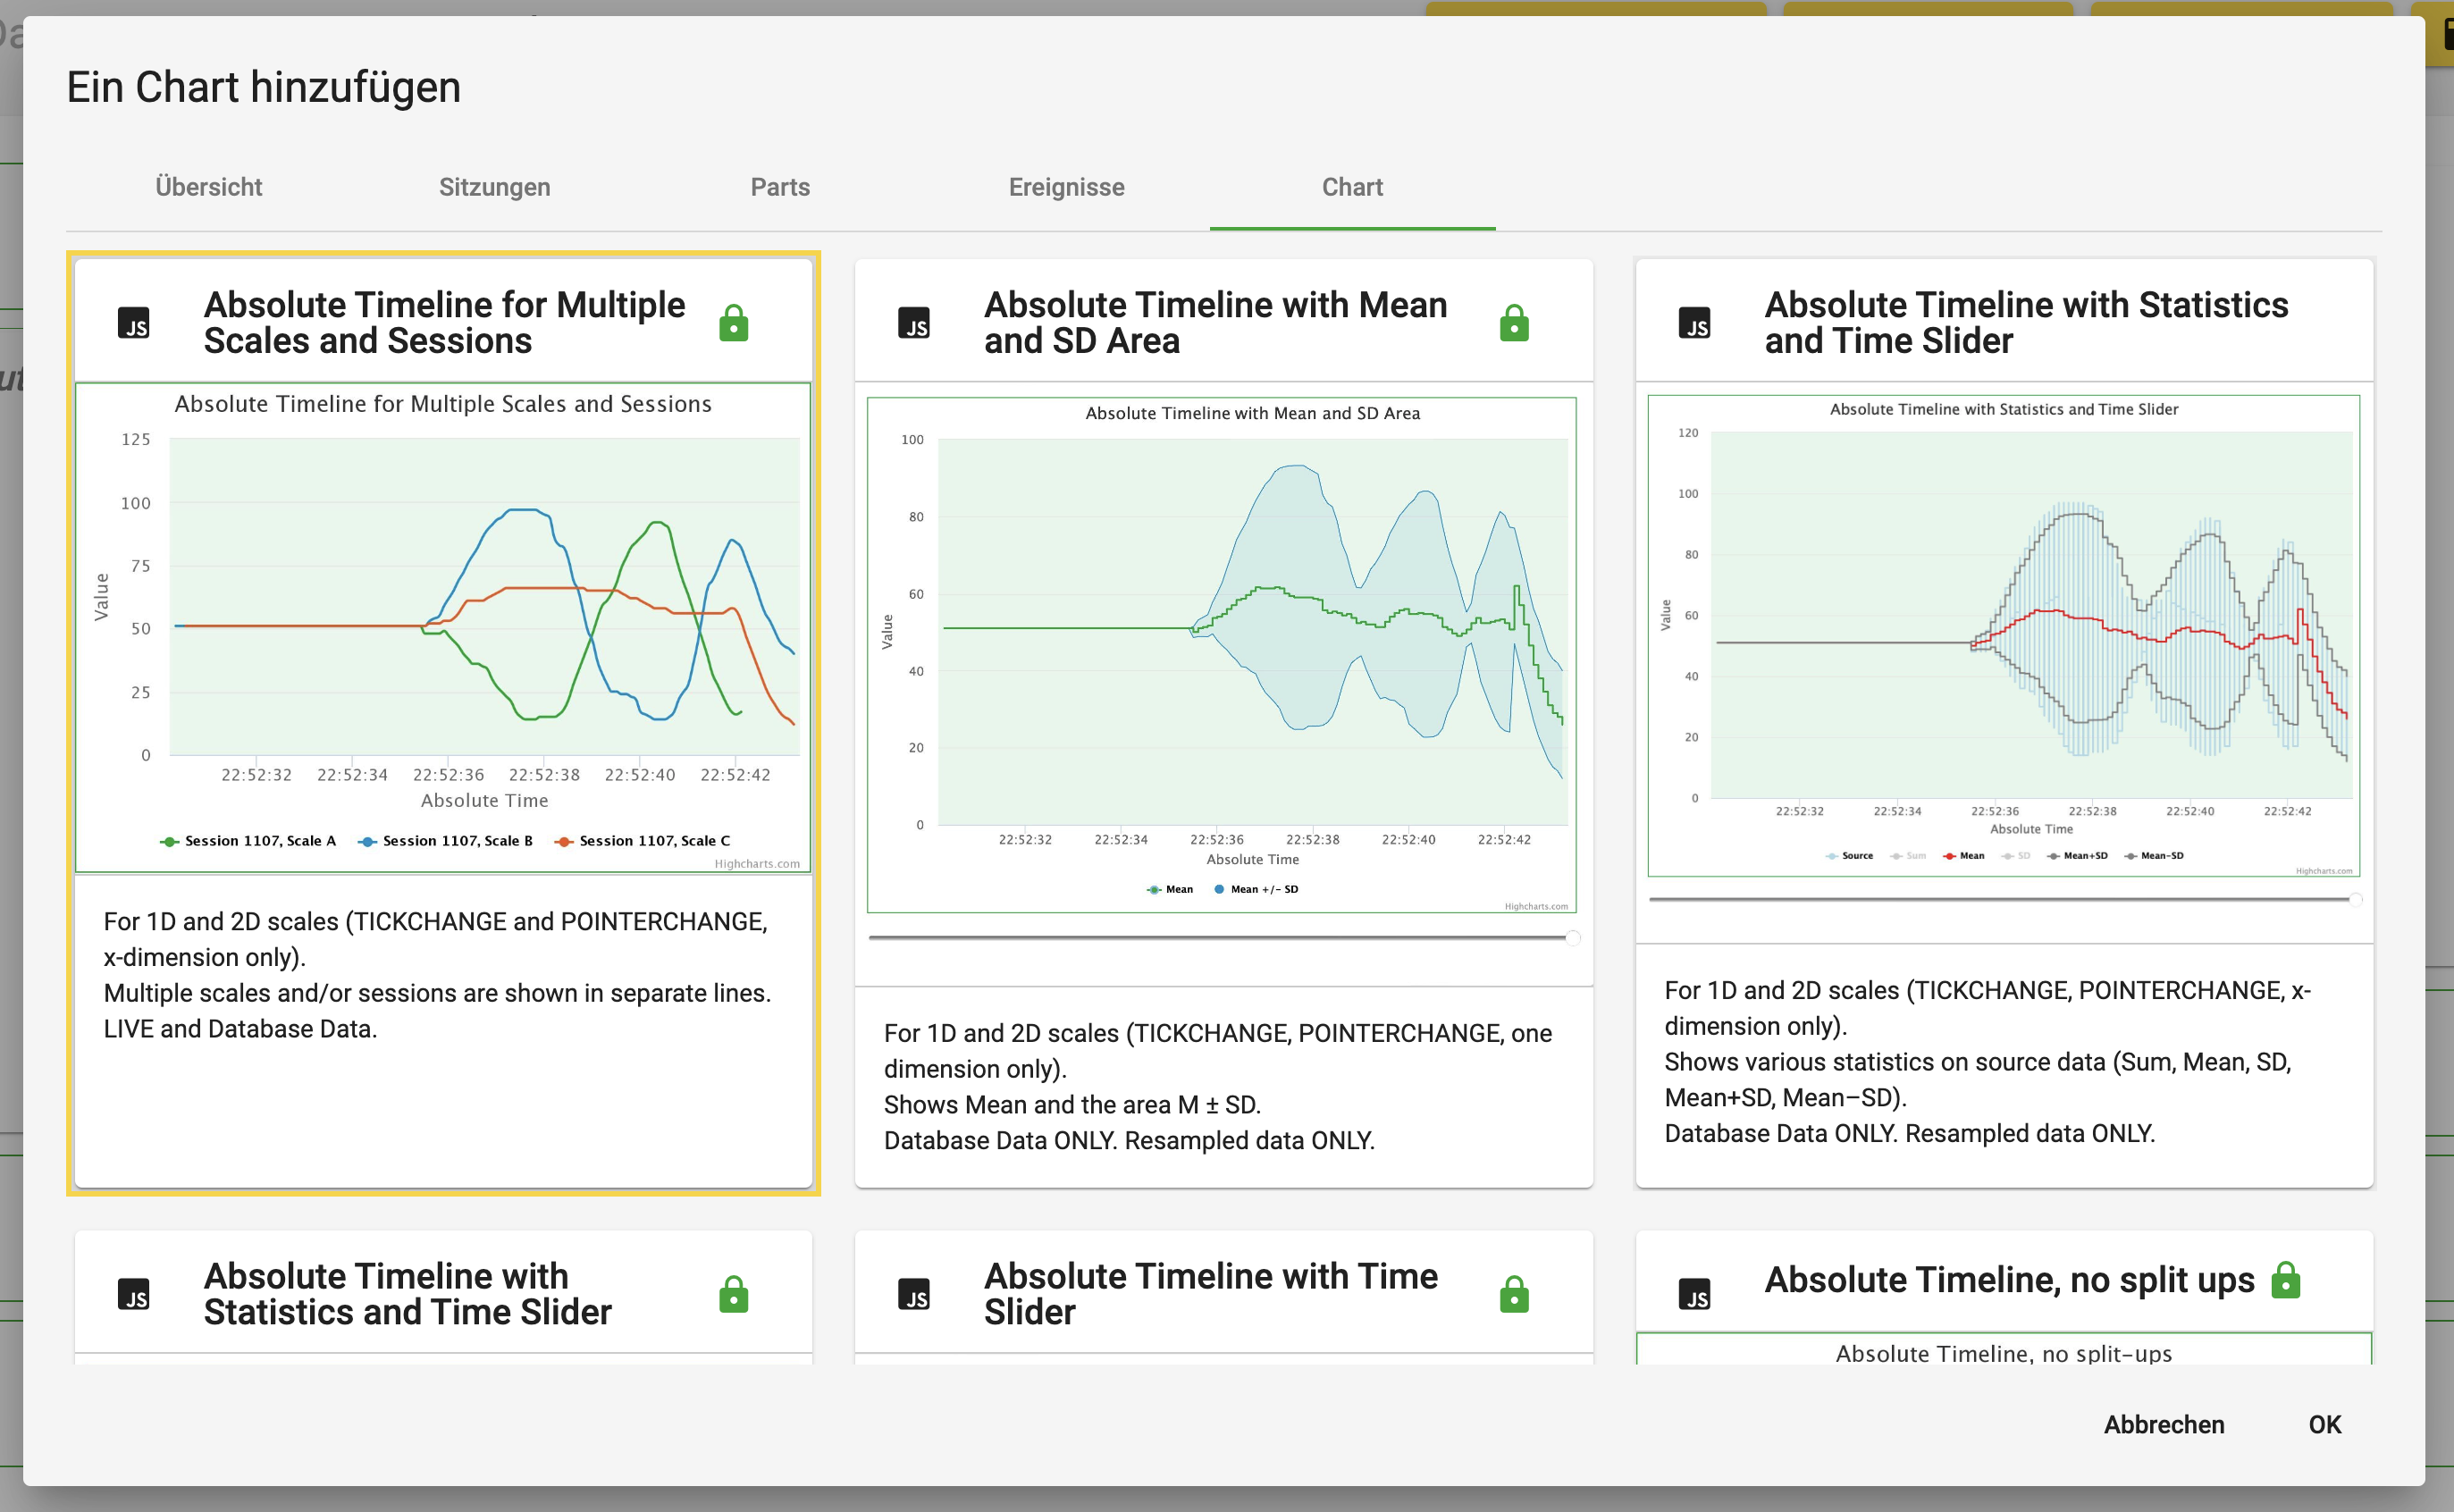Click time slider under Mean and SD Area chart
The image size is (2454, 1512).
tap(1224, 938)
